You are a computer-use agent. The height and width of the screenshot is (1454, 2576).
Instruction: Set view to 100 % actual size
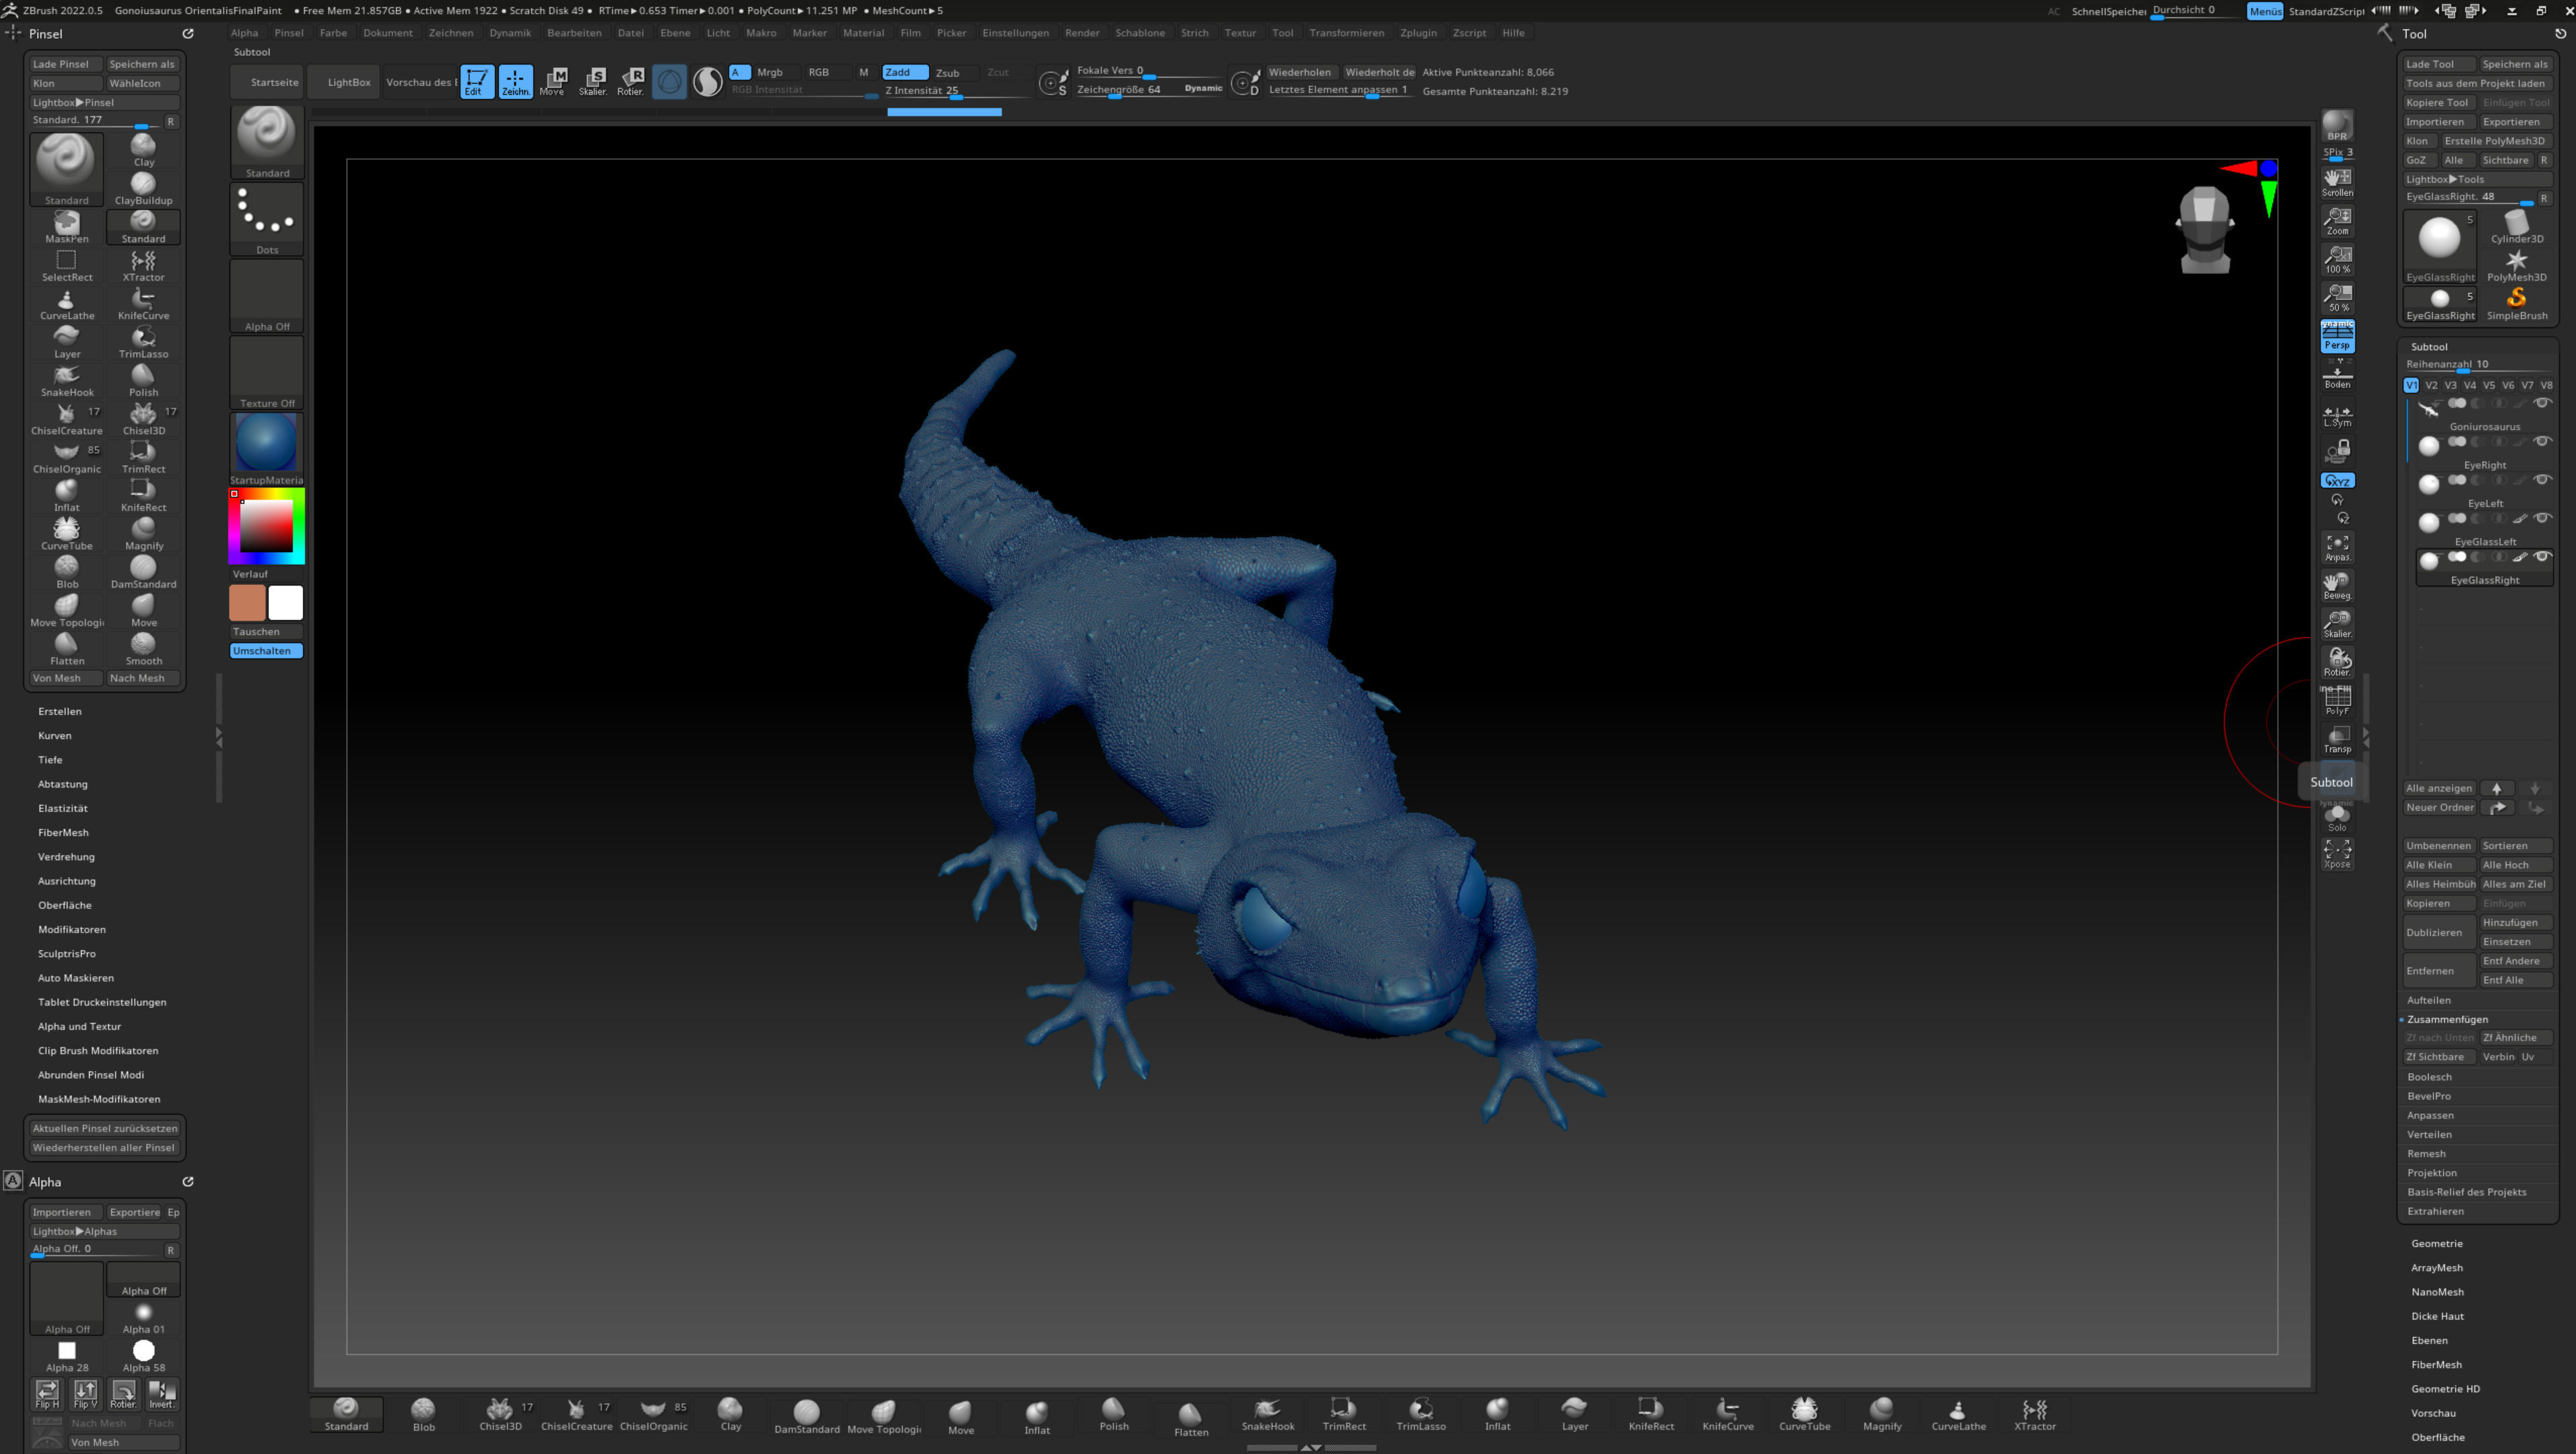point(2337,259)
